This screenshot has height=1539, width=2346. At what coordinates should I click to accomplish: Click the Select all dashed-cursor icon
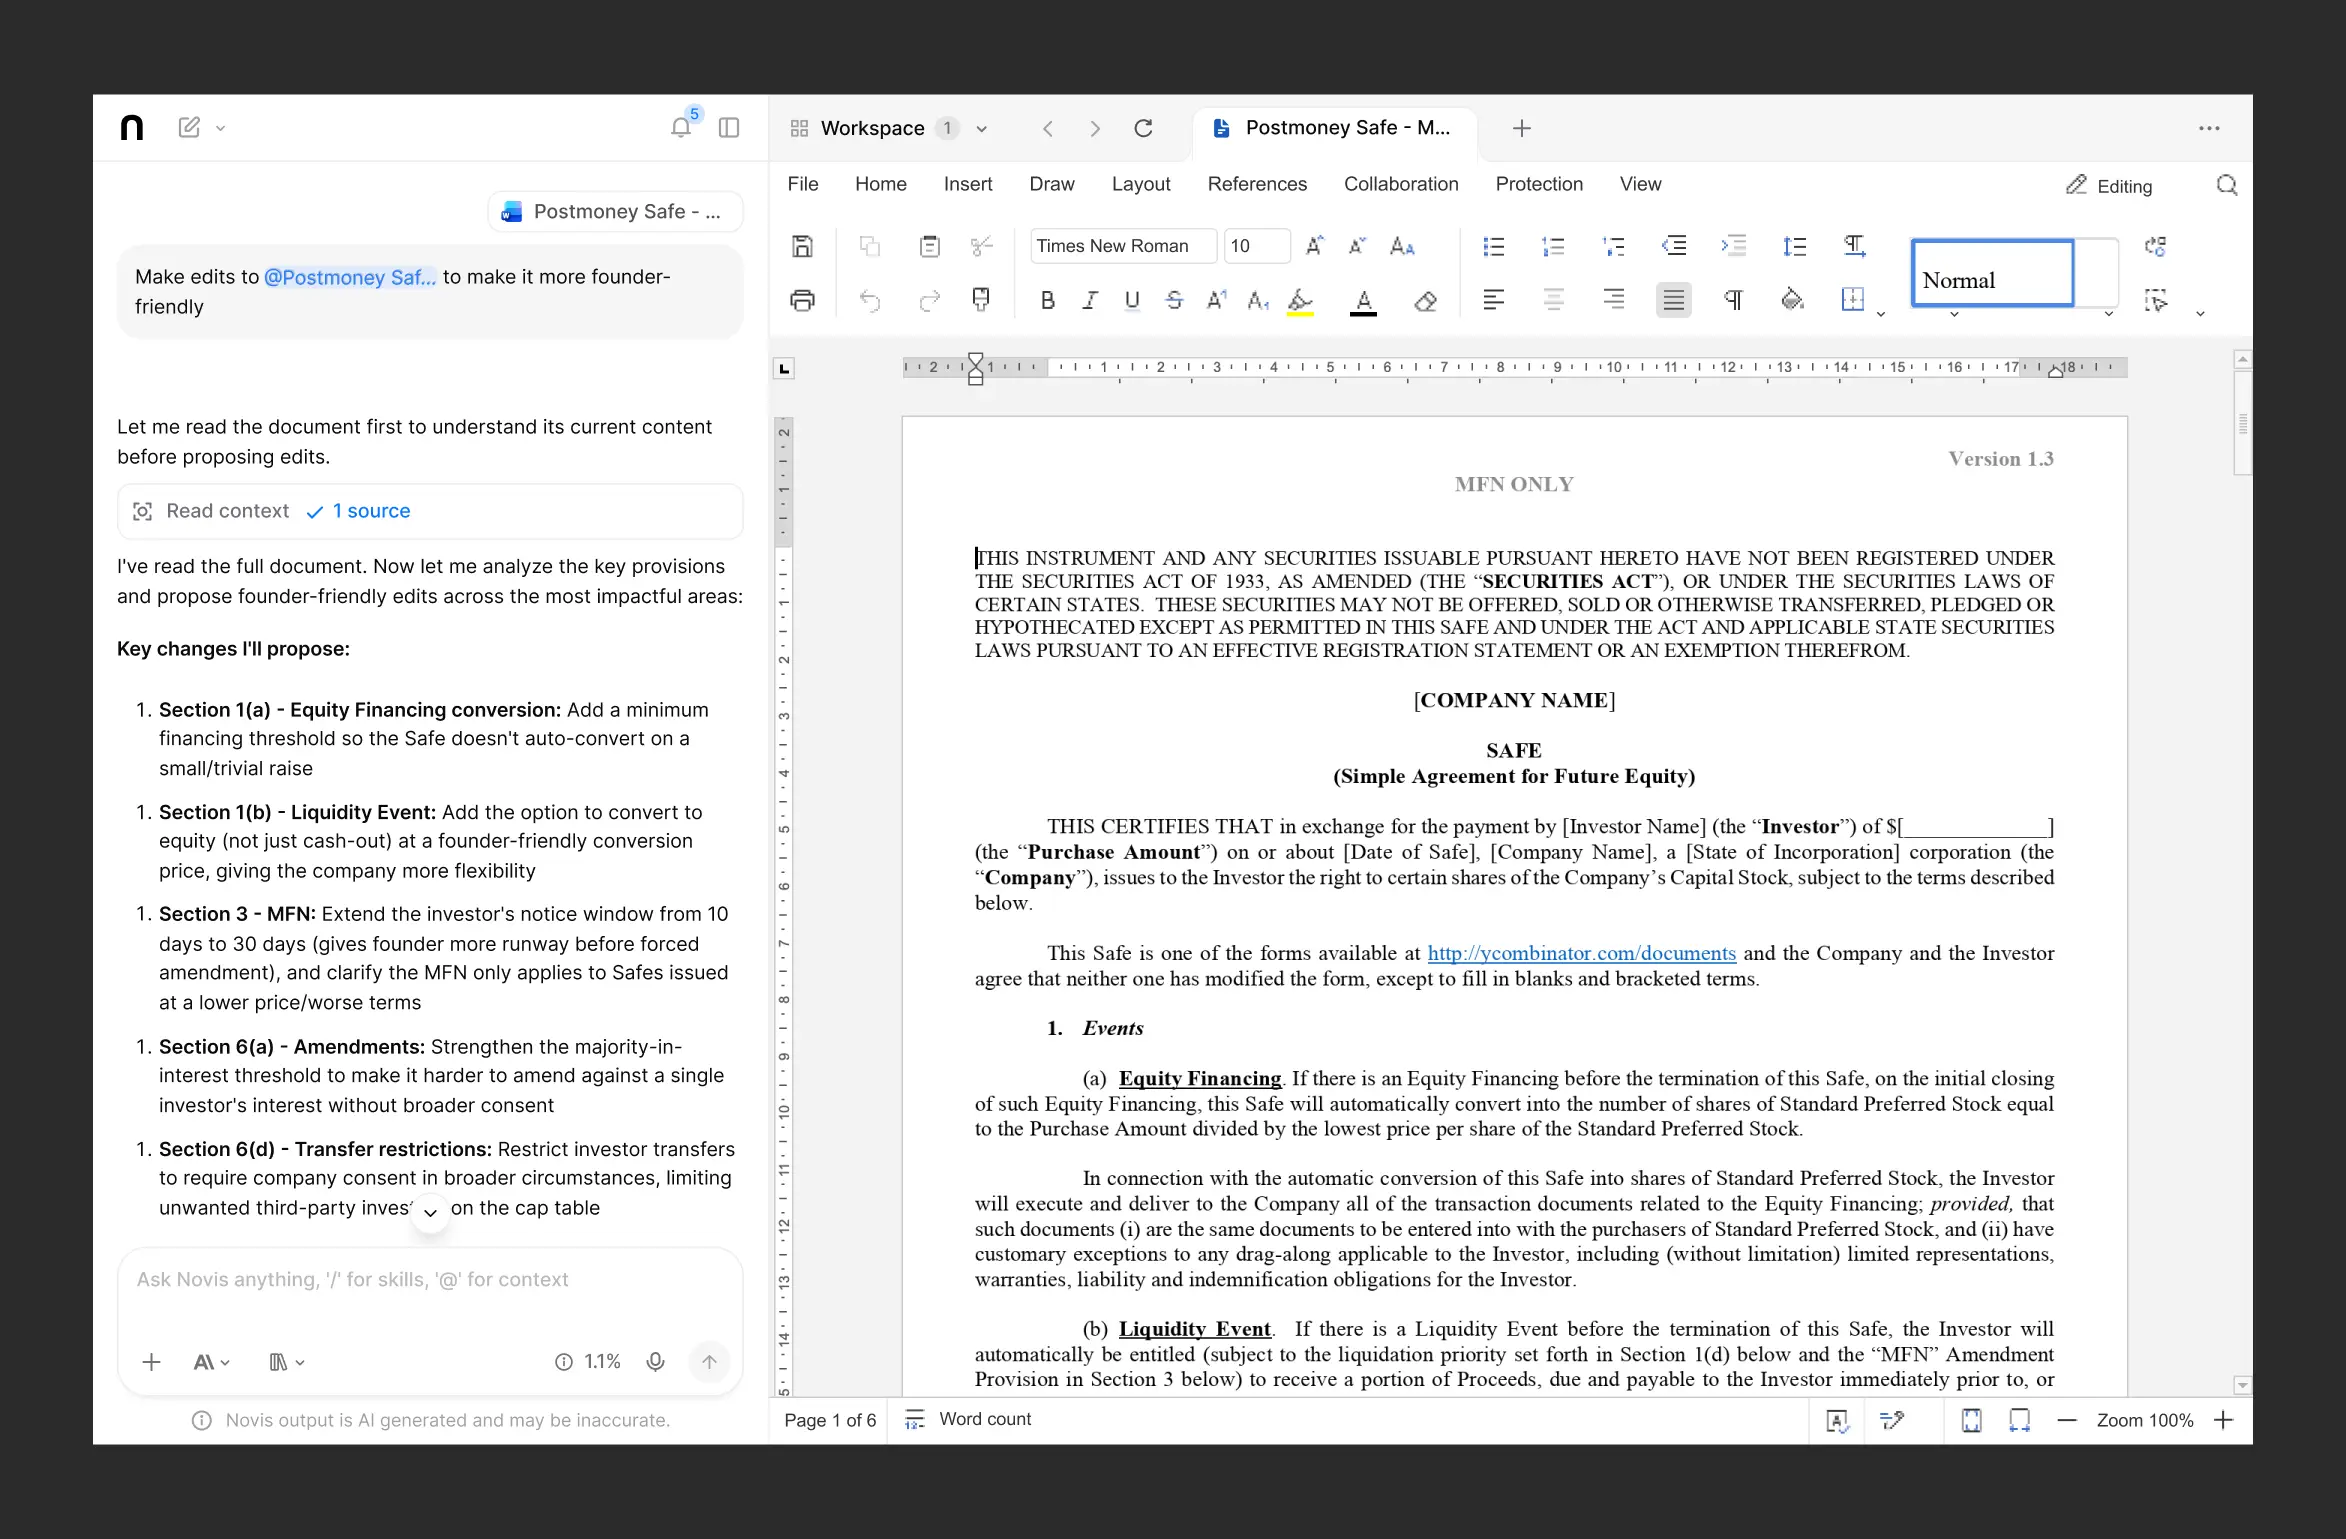(x=2155, y=300)
